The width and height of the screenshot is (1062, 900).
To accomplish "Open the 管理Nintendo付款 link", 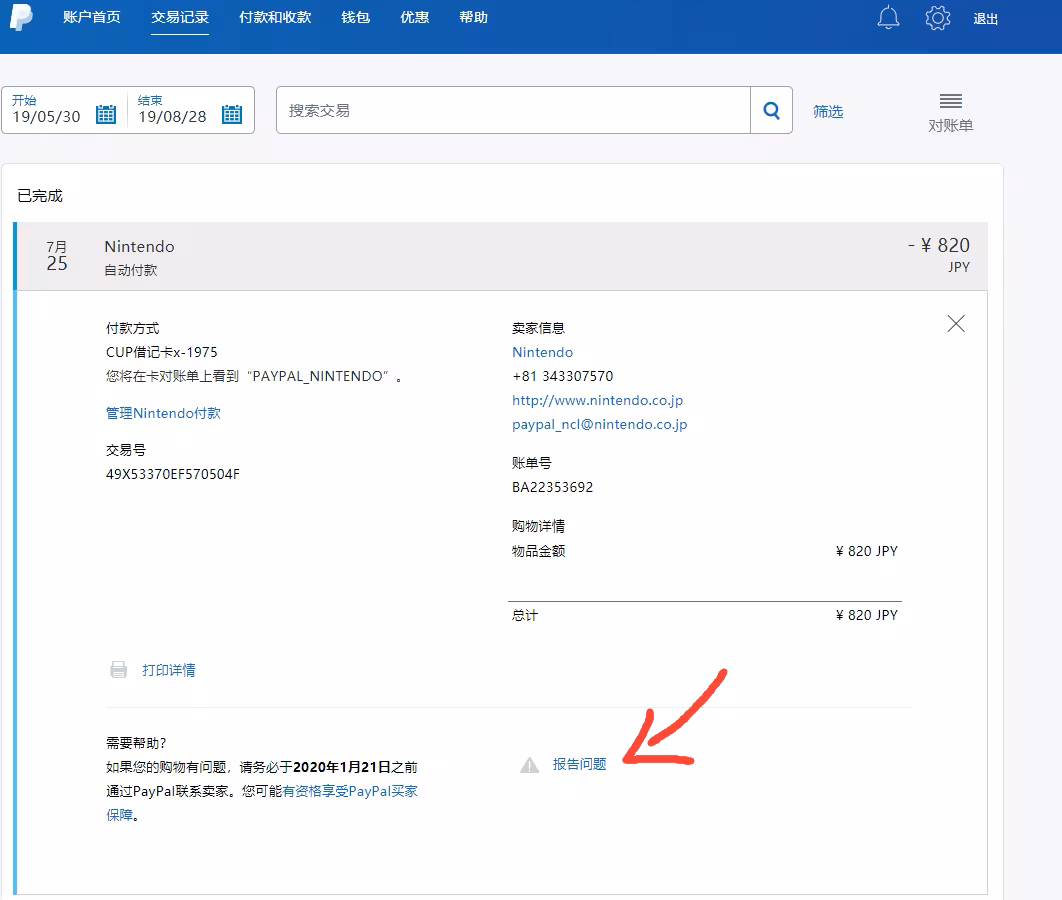I will point(163,413).
